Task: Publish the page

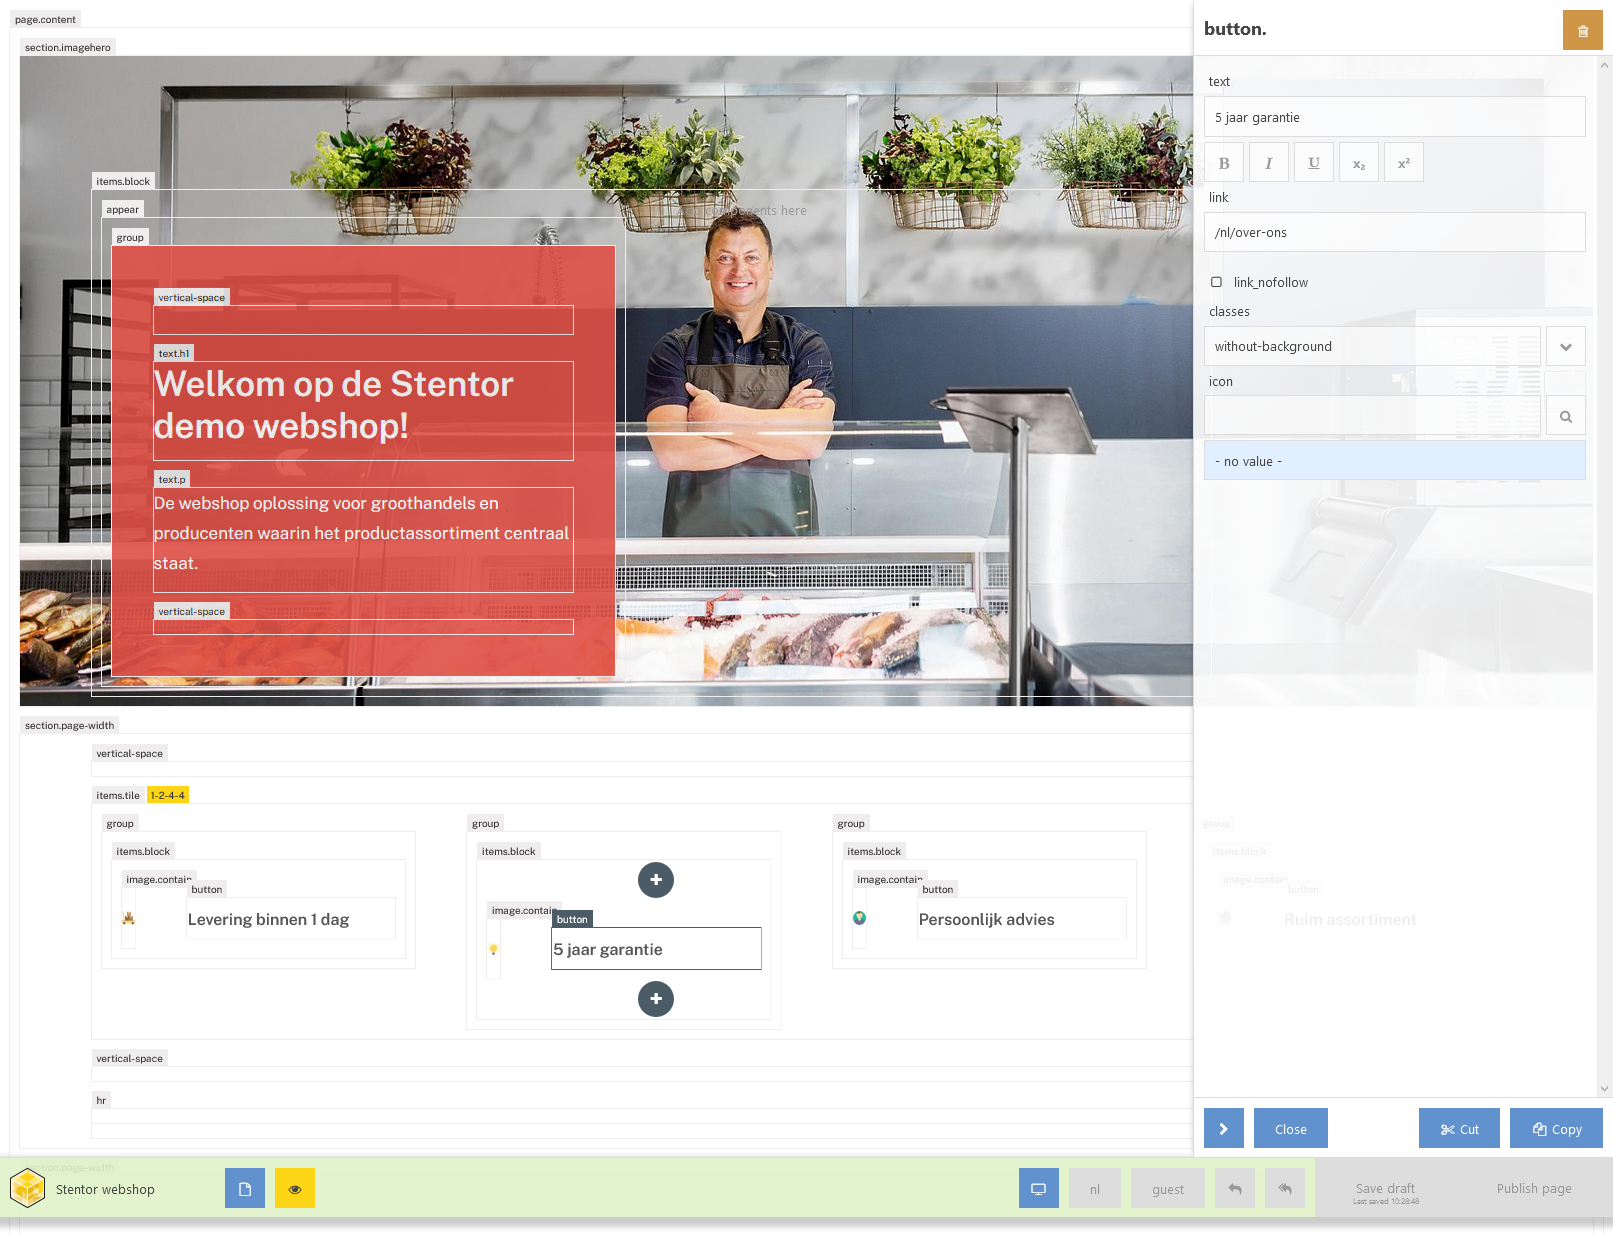Action: click(1534, 1188)
